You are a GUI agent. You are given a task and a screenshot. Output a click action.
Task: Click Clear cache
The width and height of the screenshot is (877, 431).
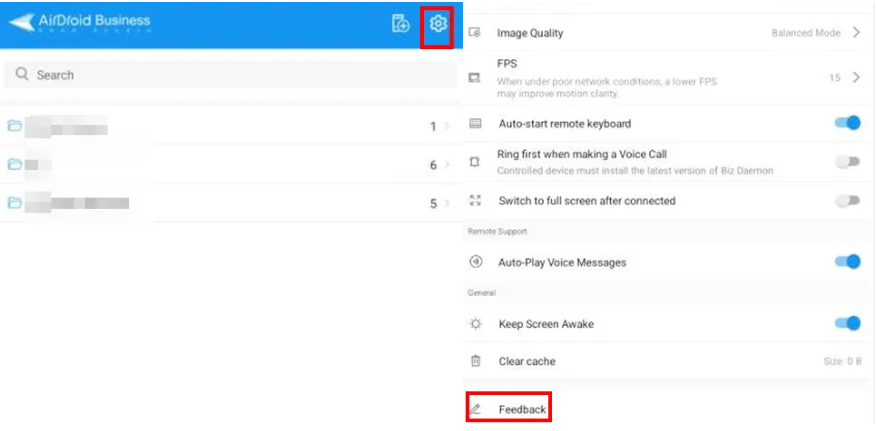tap(666, 361)
